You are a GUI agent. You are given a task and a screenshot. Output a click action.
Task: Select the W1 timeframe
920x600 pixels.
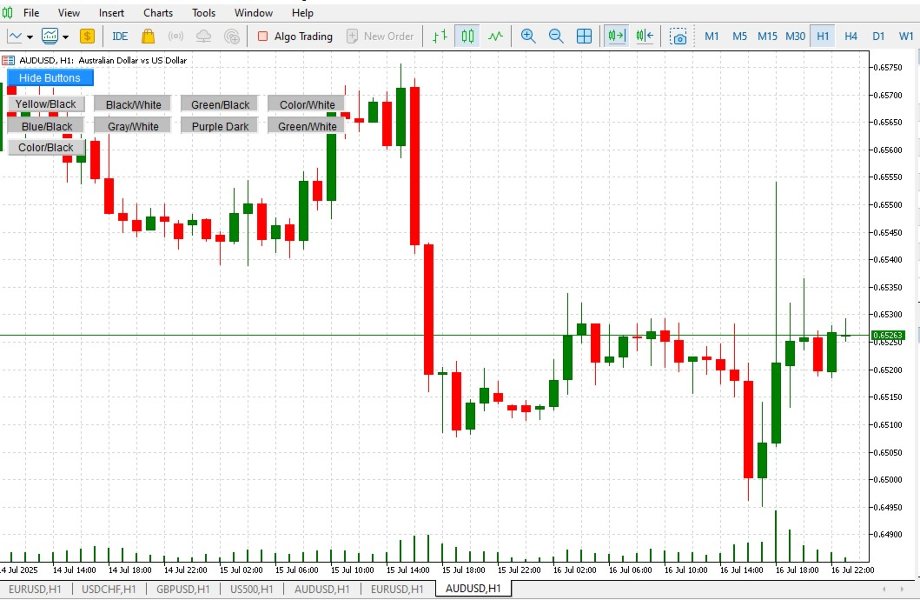[906, 36]
